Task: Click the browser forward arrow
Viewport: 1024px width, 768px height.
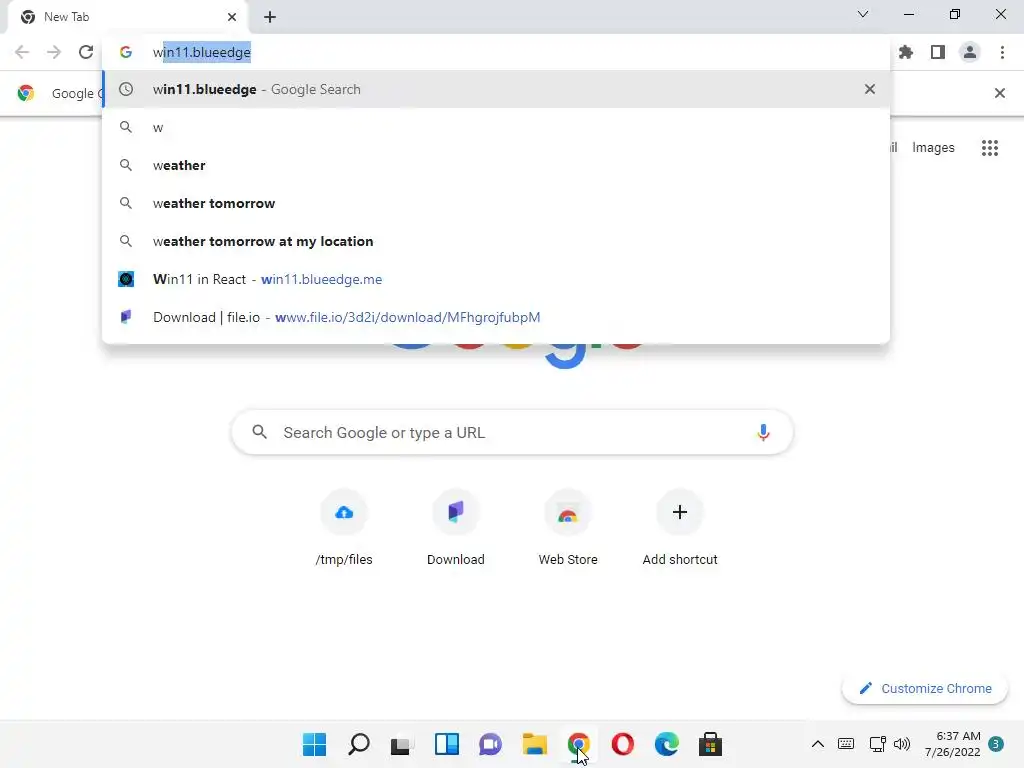Action: [x=54, y=52]
